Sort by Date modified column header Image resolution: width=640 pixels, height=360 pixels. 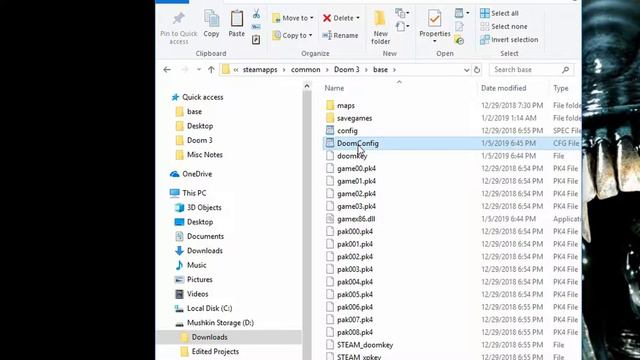pos(503,88)
